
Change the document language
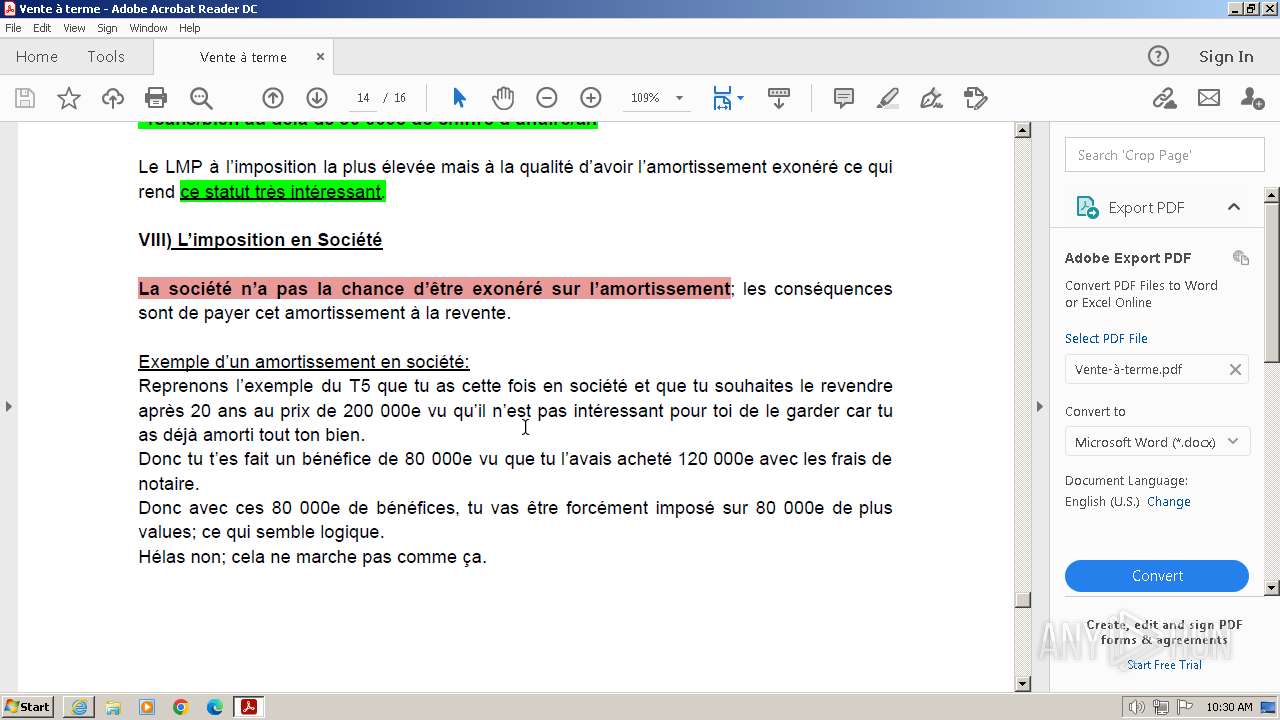click(x=1168, y=502)
